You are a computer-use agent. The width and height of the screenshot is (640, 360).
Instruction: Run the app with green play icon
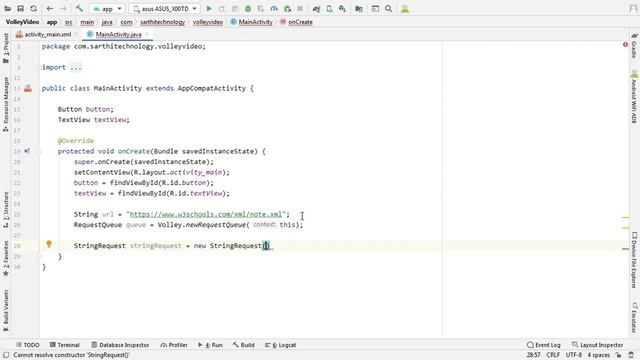pyautogui.click(x=209, y=9)
